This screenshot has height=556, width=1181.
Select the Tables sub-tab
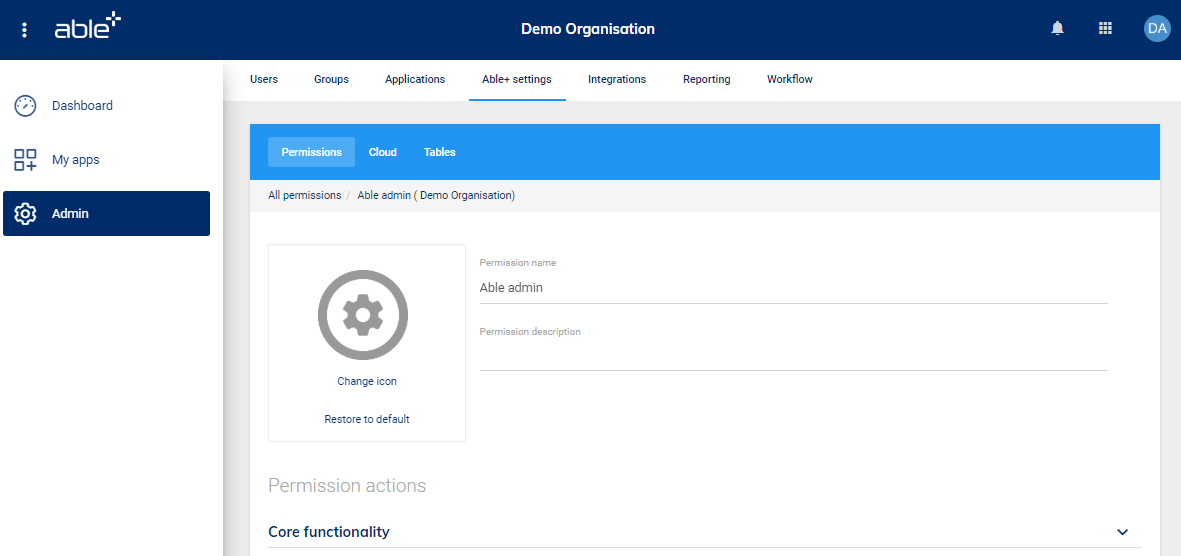coord(439,152)
